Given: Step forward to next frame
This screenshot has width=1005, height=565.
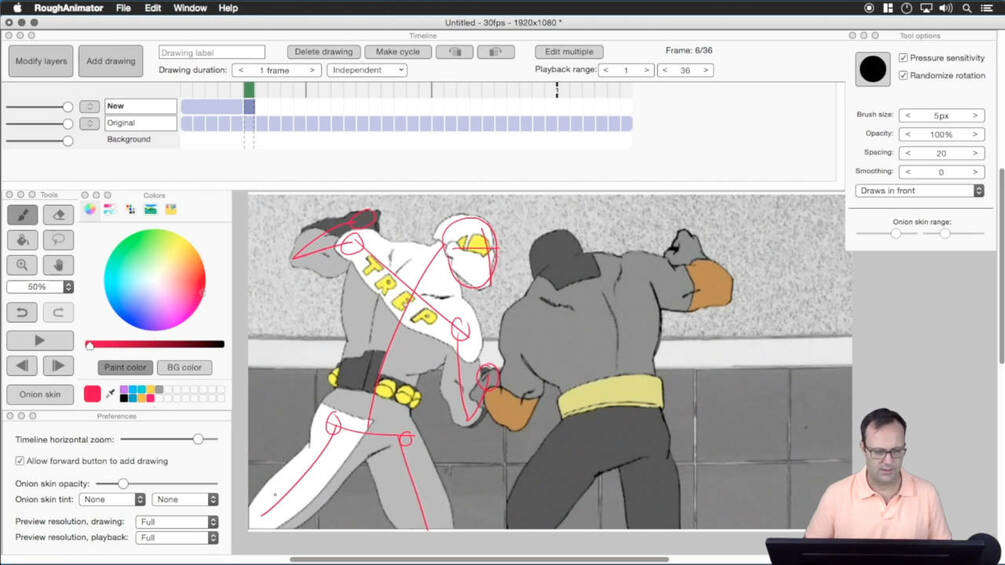Looking at the screenshot, I should pyautogui.click(x=58, y=366).
